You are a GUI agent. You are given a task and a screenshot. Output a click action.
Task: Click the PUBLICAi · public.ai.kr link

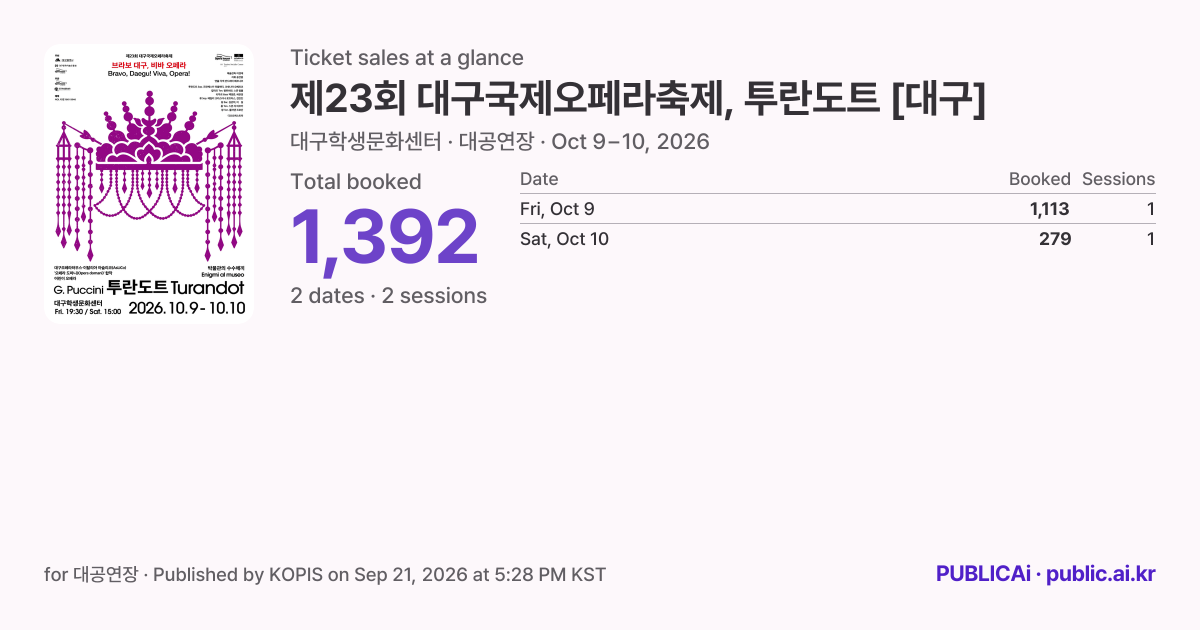point(1045,574)
